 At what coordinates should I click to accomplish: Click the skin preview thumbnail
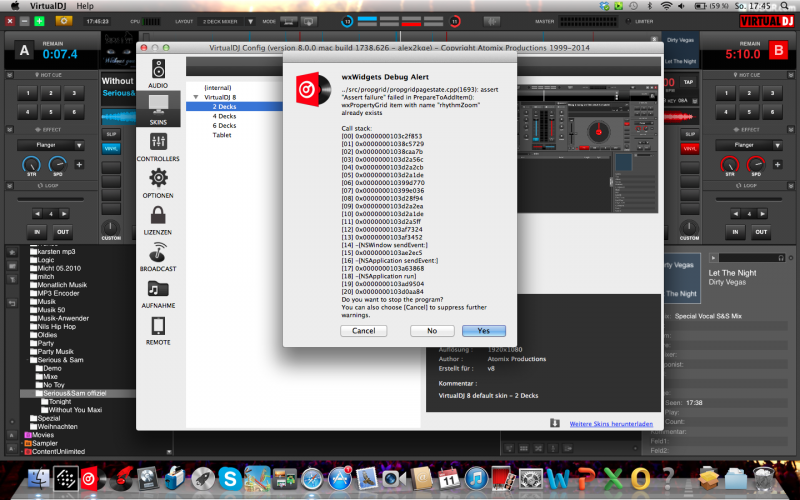[x=588, y=148]
